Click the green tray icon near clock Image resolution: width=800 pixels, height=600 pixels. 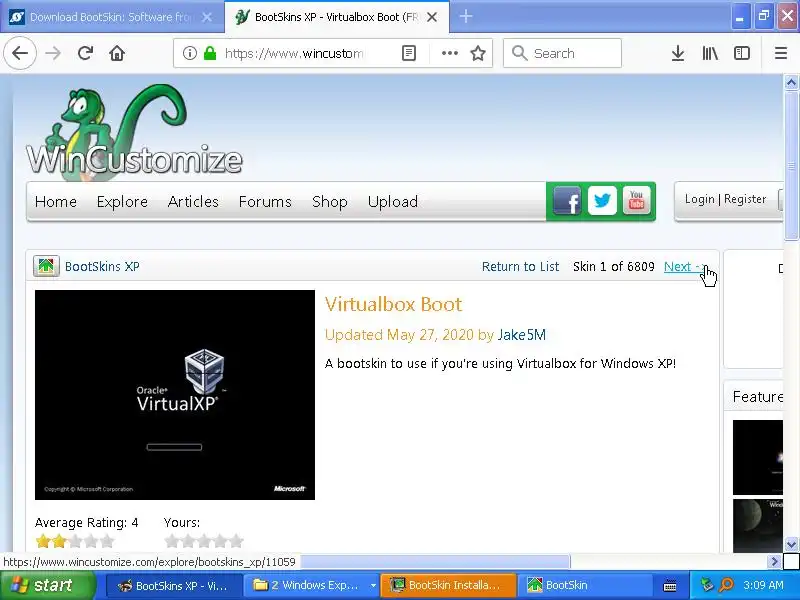707,585
